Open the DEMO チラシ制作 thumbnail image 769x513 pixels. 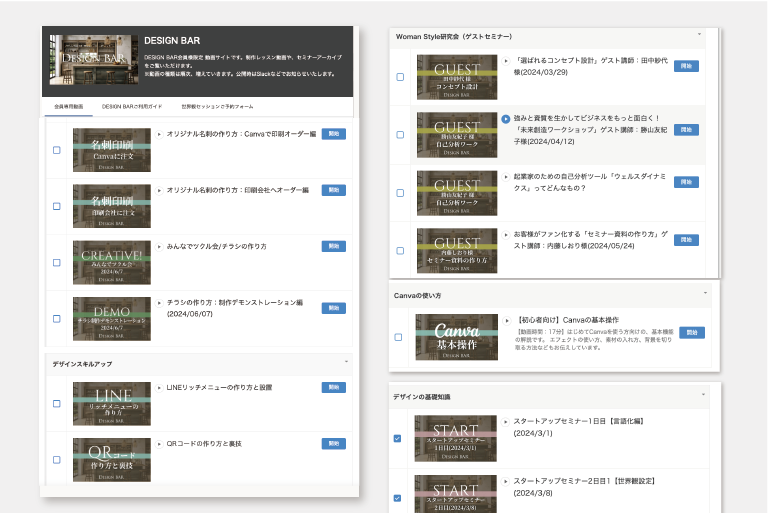(112, 317)
